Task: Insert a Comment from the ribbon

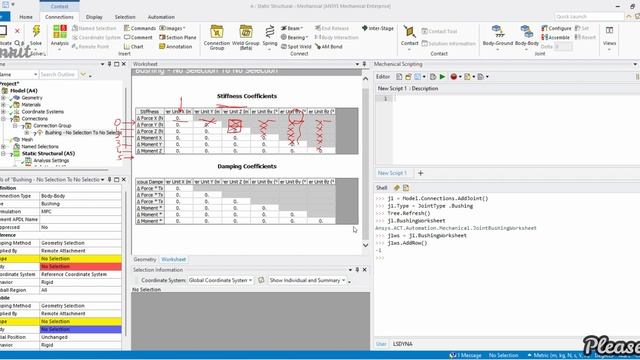Action: pos(138,37)
